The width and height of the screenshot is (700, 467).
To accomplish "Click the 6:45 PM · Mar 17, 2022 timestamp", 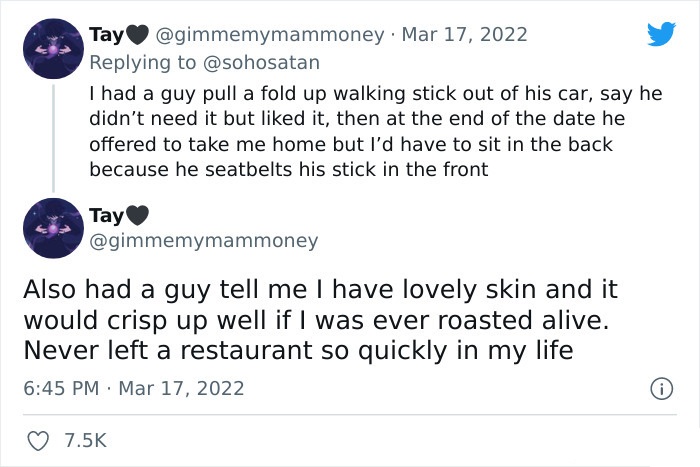I will click(134, 388).
